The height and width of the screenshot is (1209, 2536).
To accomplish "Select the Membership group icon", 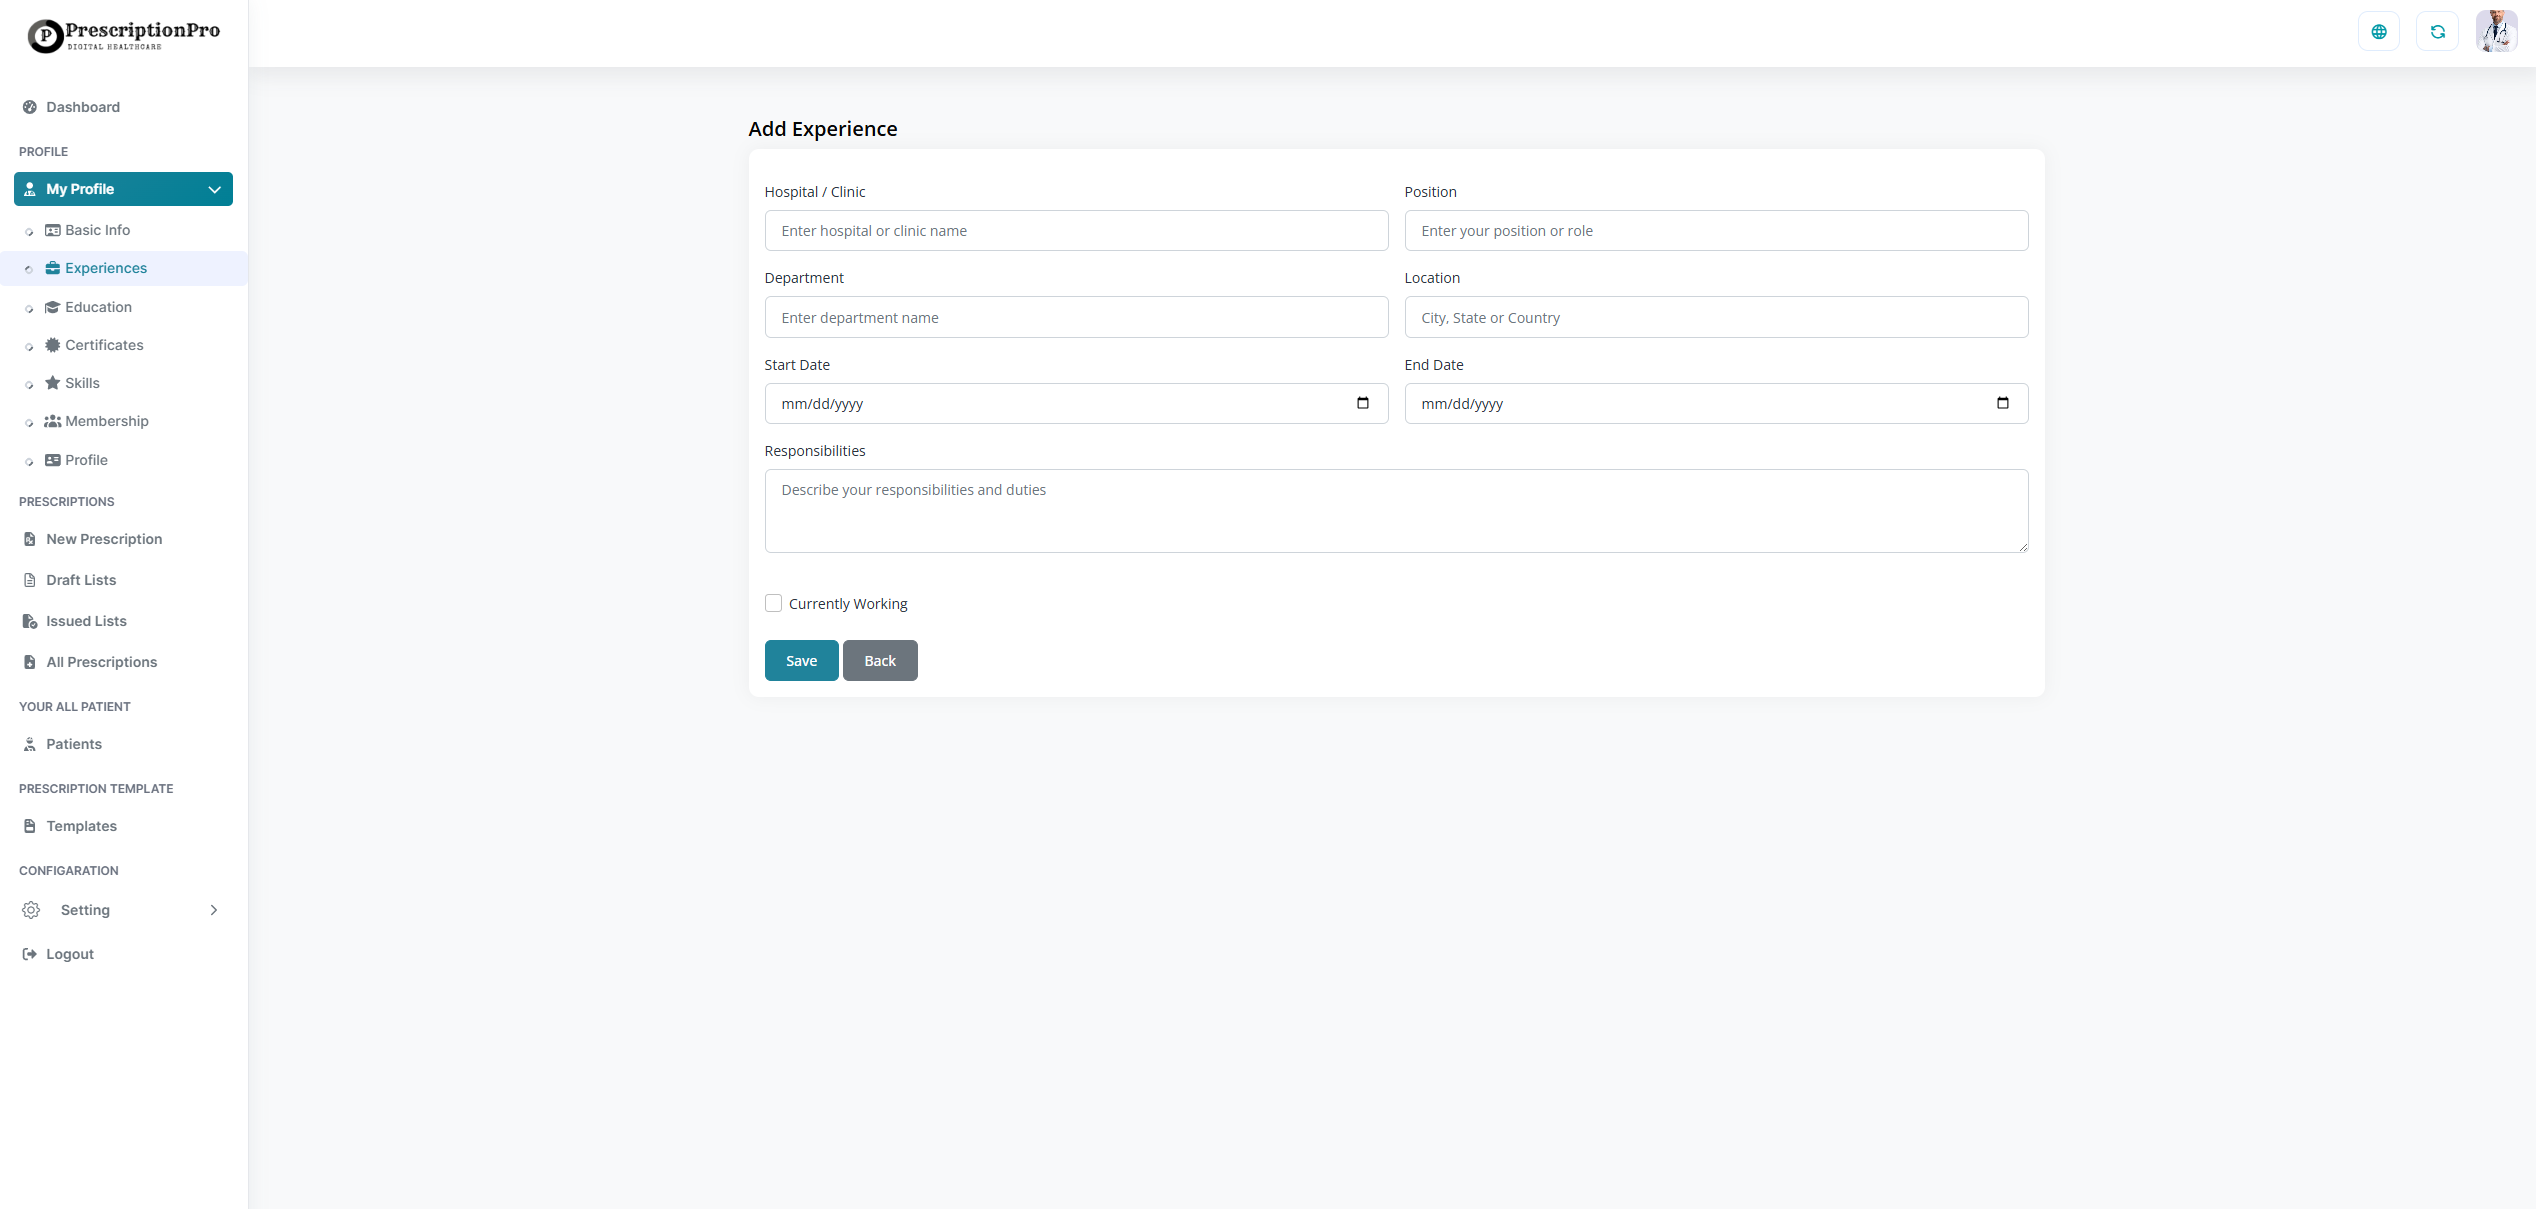I will tap(53, 421).
